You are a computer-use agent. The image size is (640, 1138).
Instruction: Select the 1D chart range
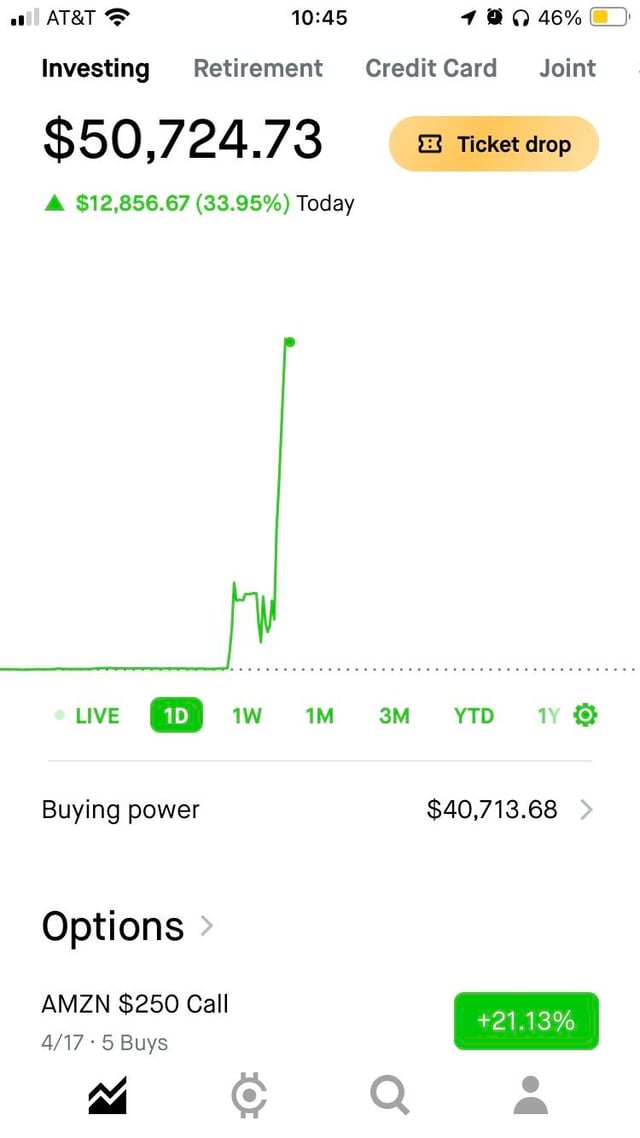click(176, 716)
